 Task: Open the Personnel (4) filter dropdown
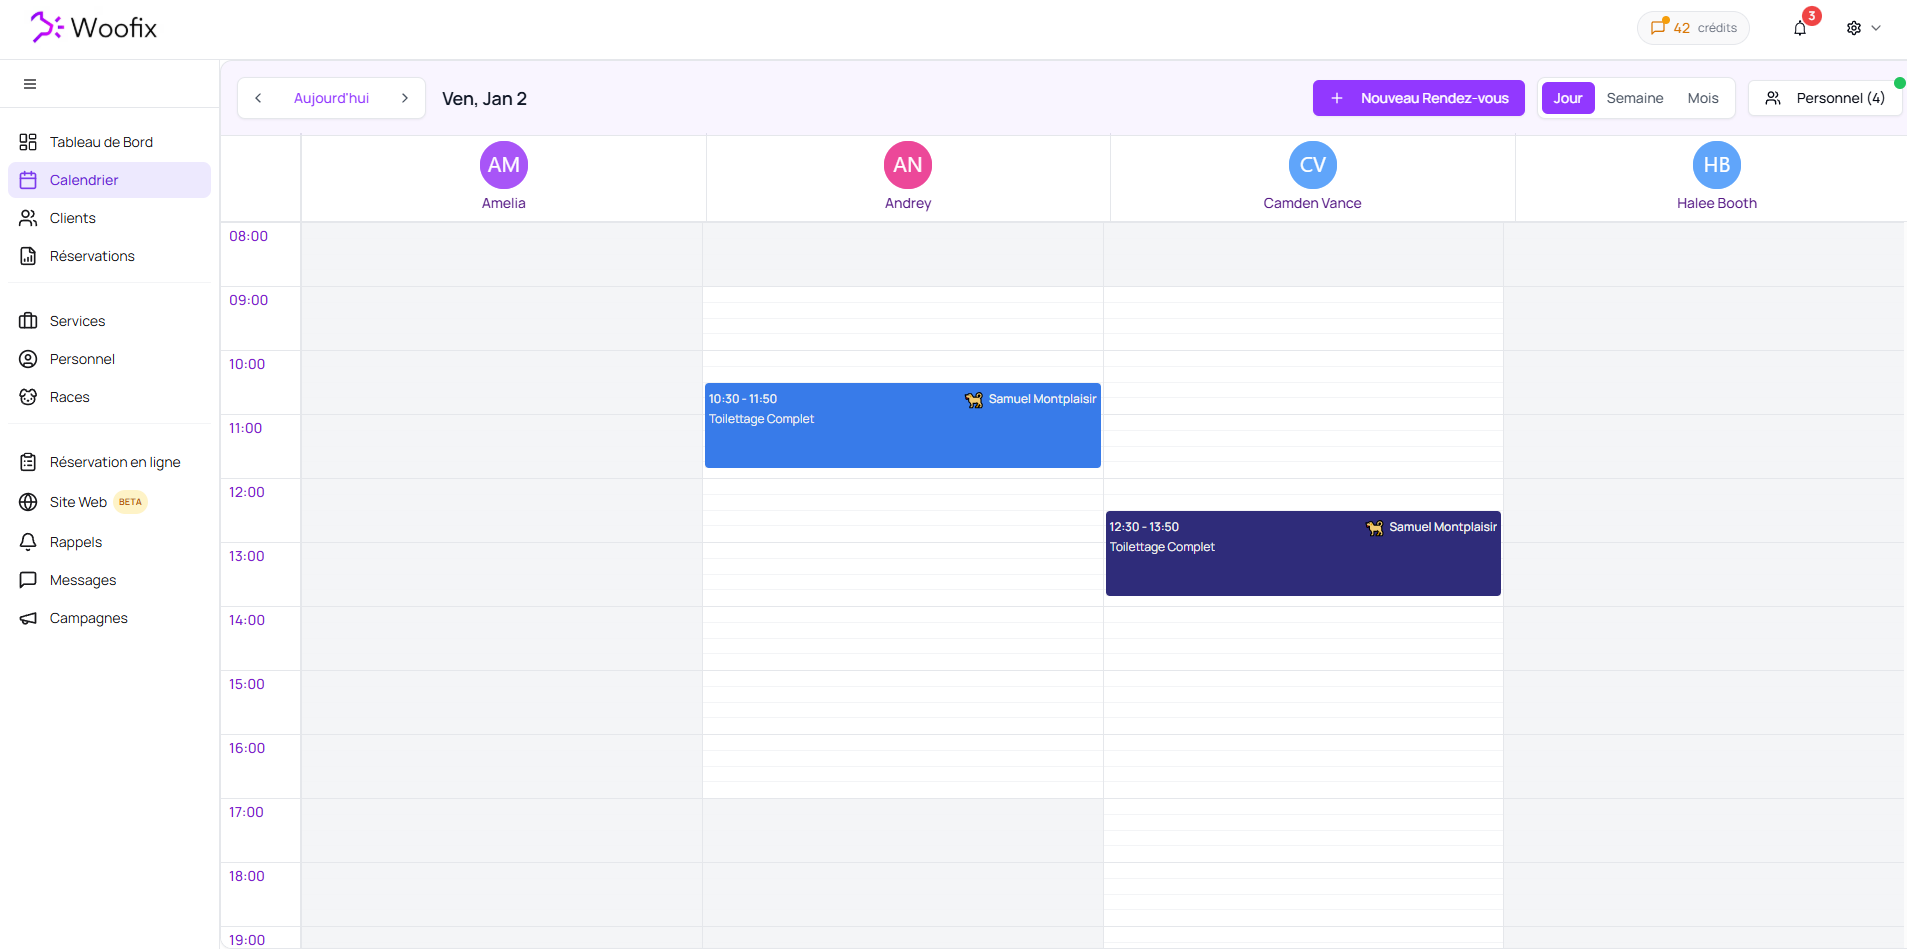click(1824, 98)
